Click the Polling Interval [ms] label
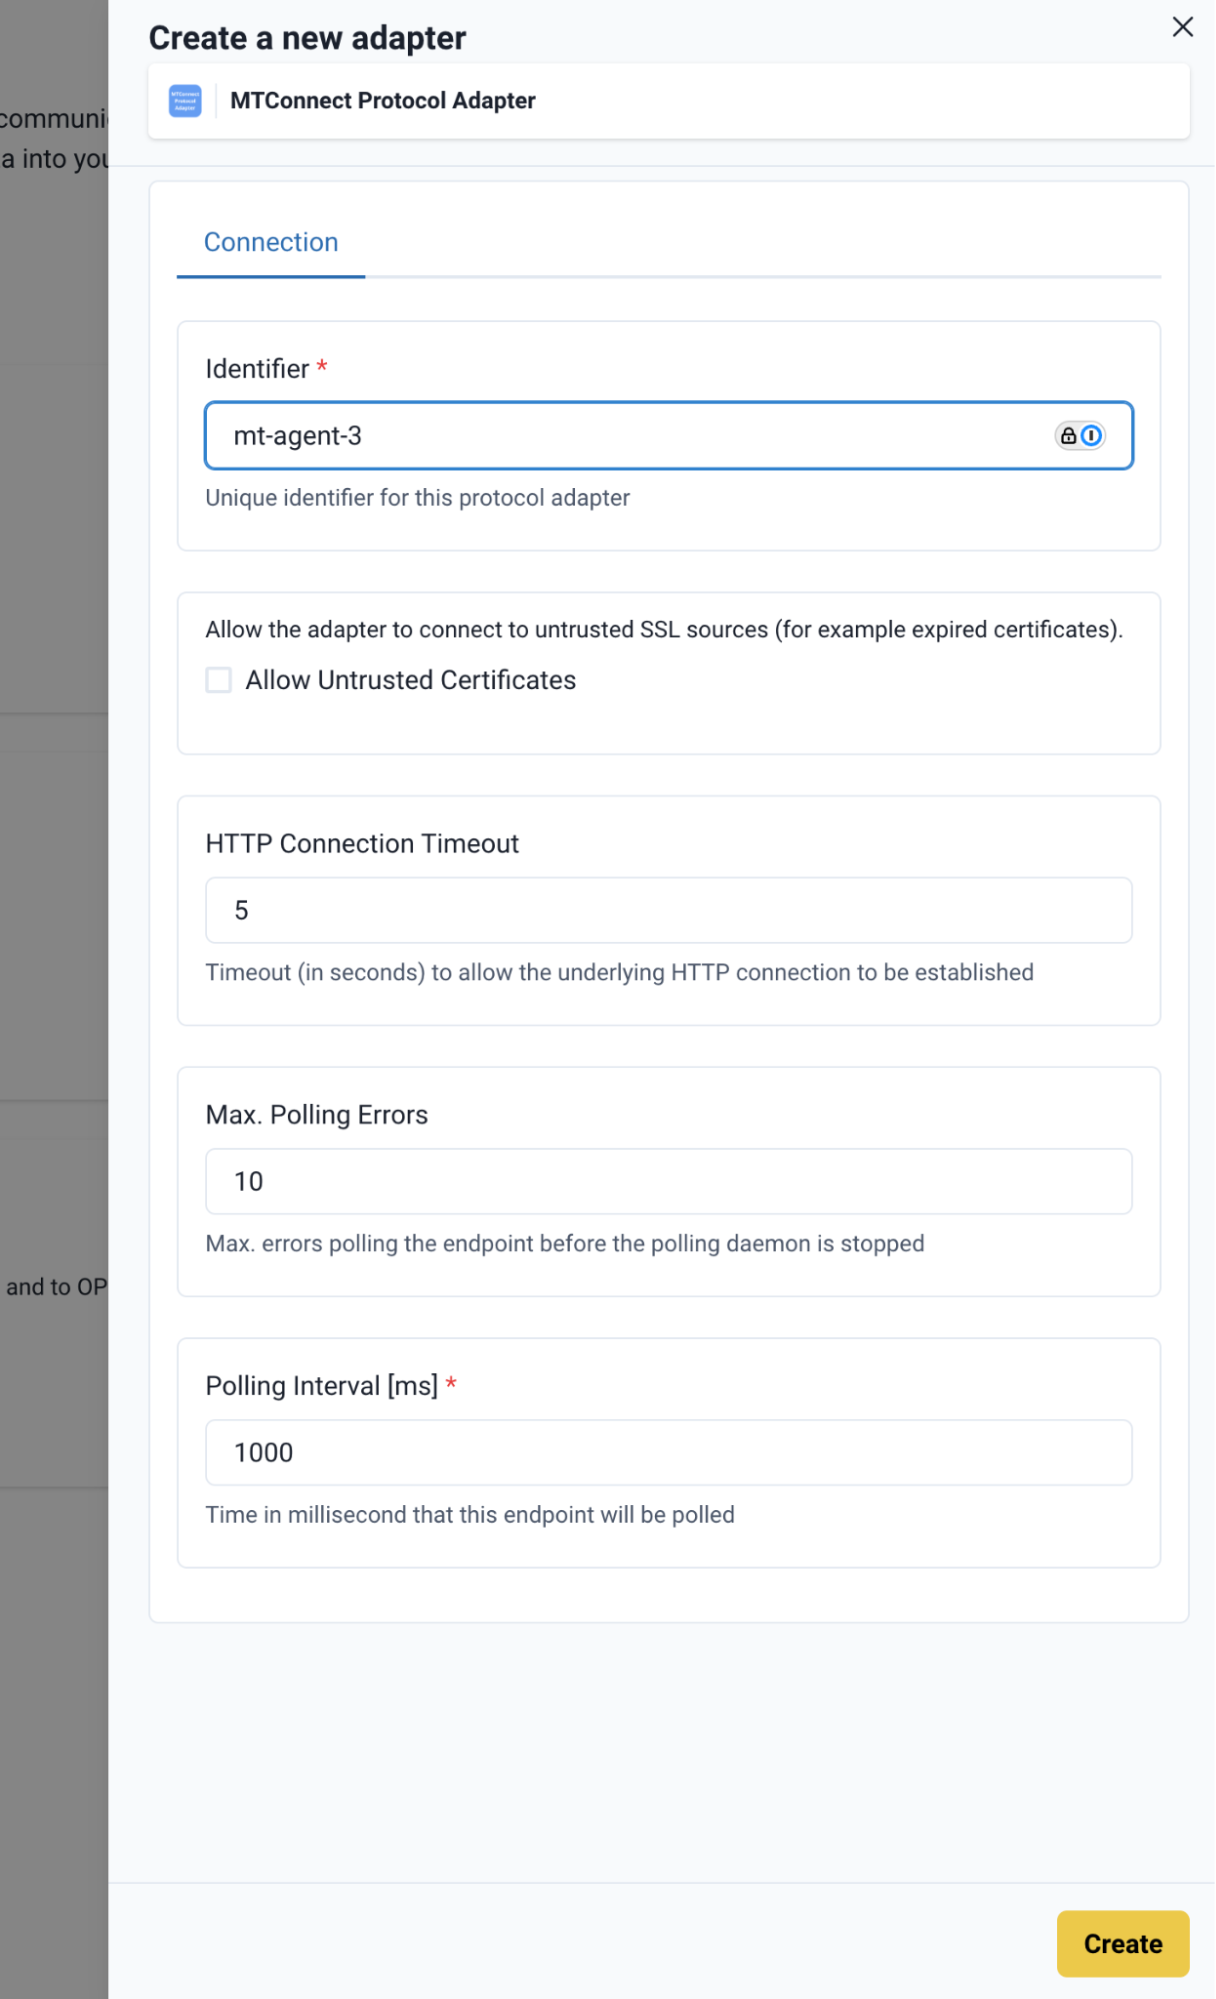Viewport: 1216px width, 1999px height. (321, 1386)
